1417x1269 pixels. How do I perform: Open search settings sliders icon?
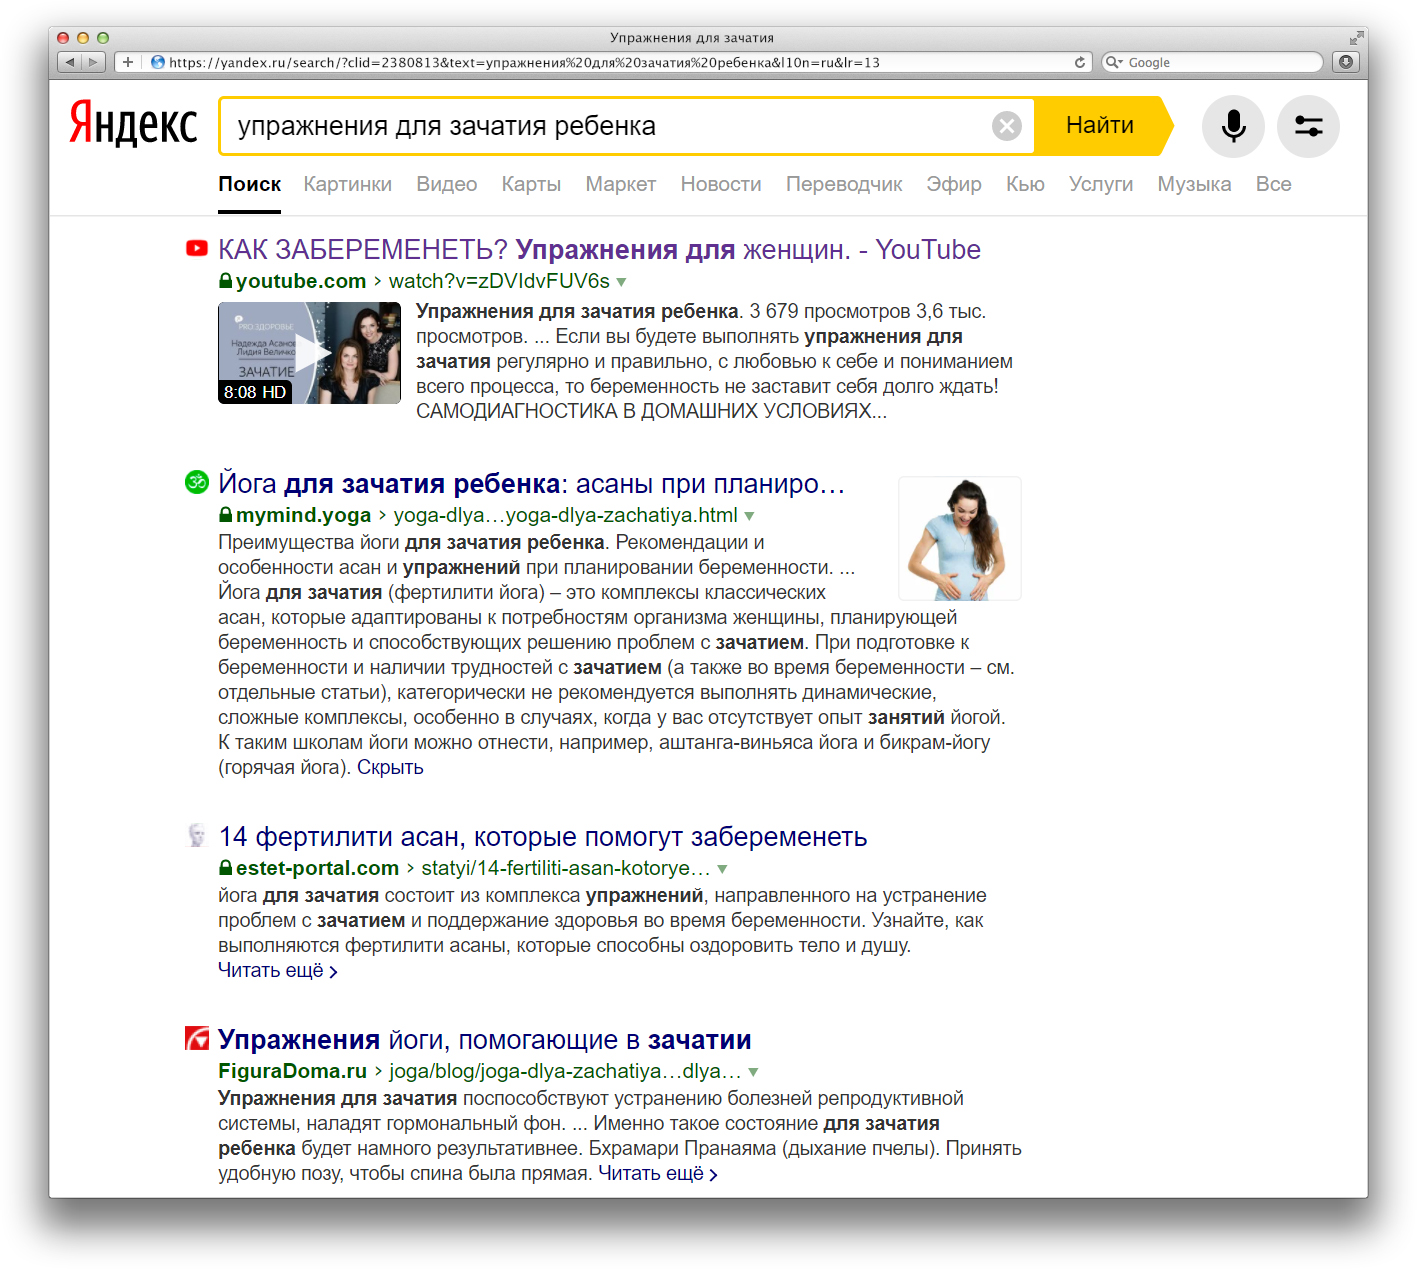pyautogui.click(x=1308, y=126)
